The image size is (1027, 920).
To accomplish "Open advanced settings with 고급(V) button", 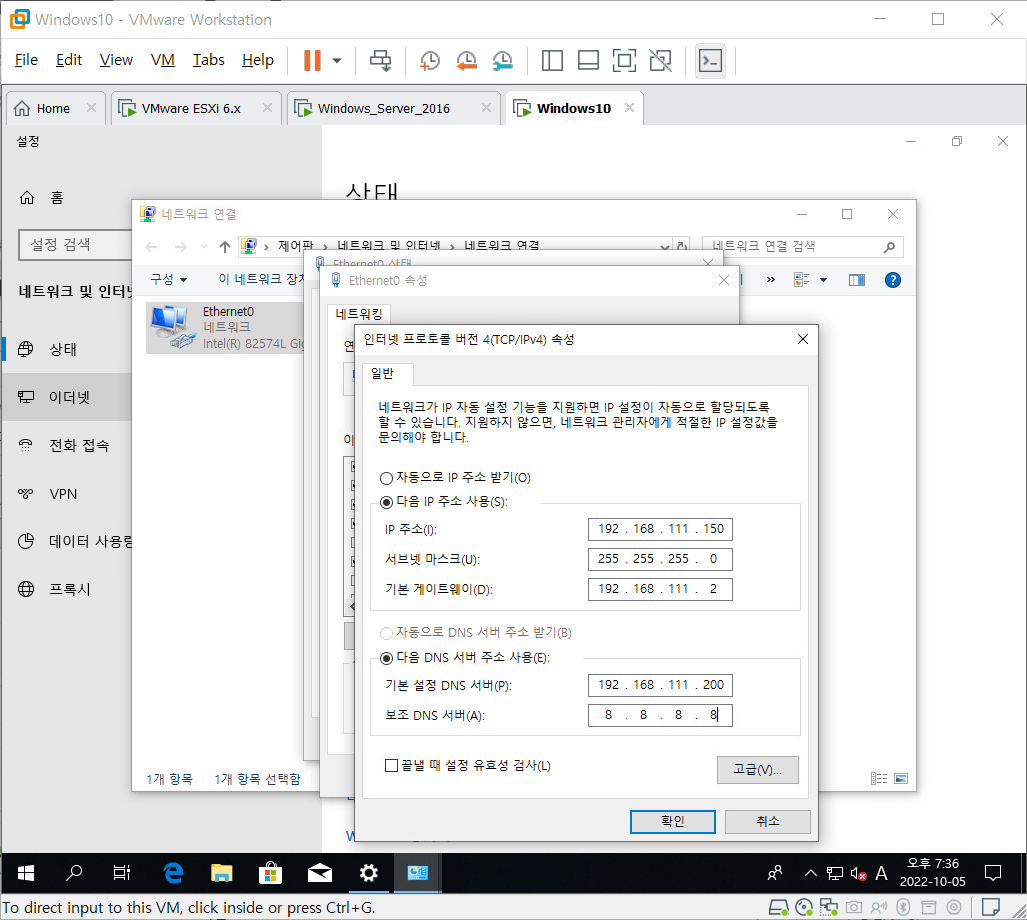I will click(758, 770).
